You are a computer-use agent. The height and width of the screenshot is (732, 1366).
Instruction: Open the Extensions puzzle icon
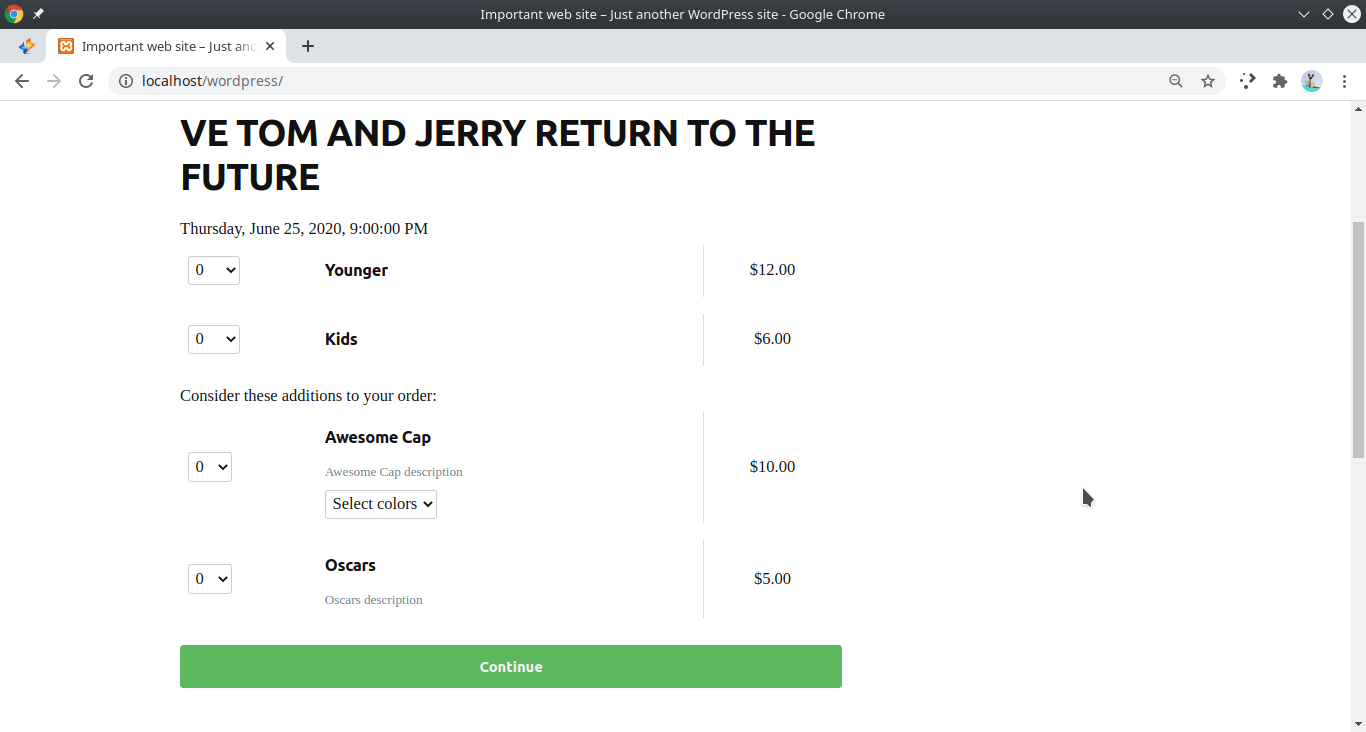coord(1279,81)
